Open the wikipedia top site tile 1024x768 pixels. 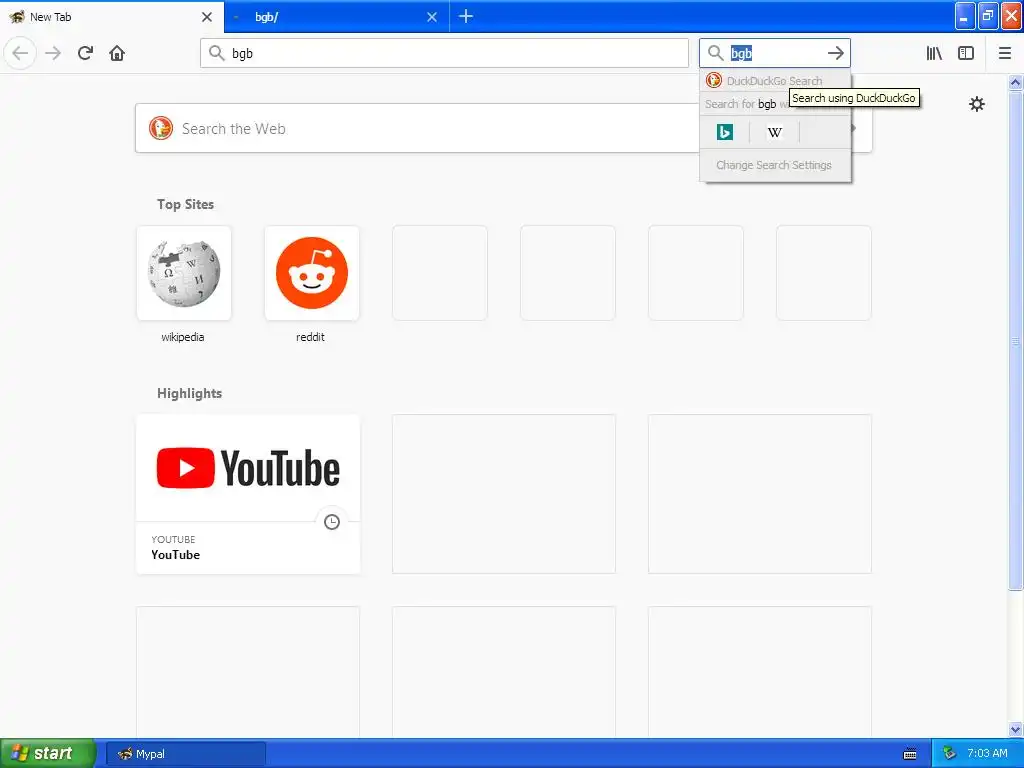[184, 273]
